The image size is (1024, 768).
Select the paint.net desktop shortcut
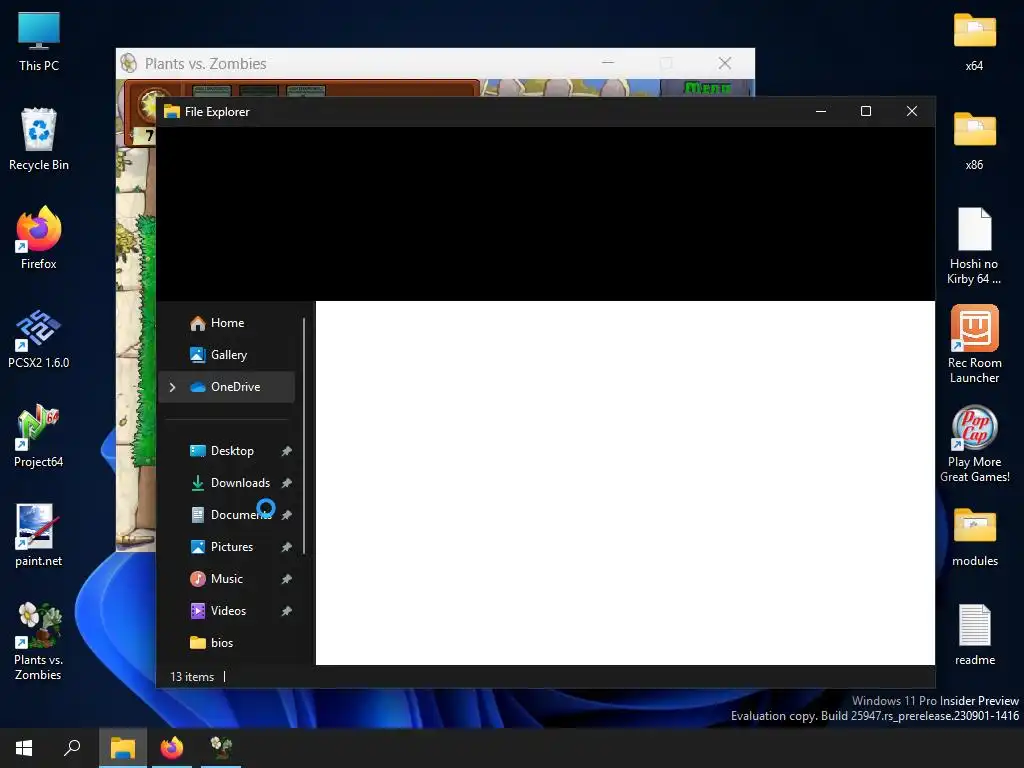[x=39, y=536]
